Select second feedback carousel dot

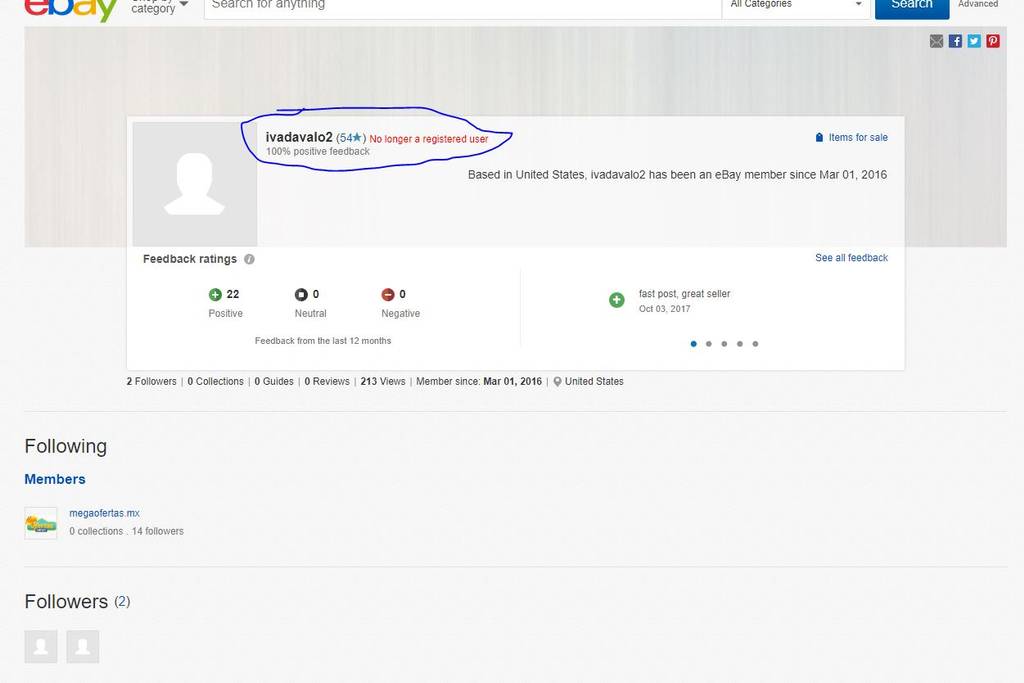pos(709,343)
